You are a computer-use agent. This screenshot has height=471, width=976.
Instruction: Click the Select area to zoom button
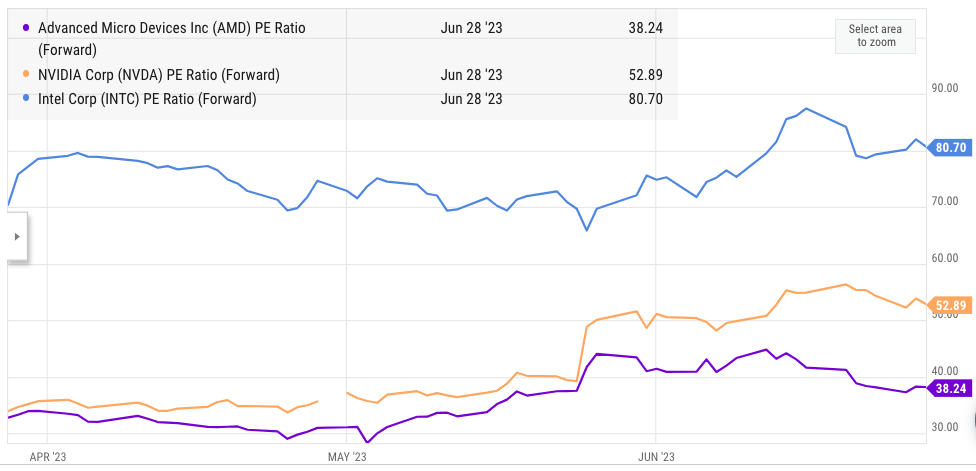pos(875,36)
